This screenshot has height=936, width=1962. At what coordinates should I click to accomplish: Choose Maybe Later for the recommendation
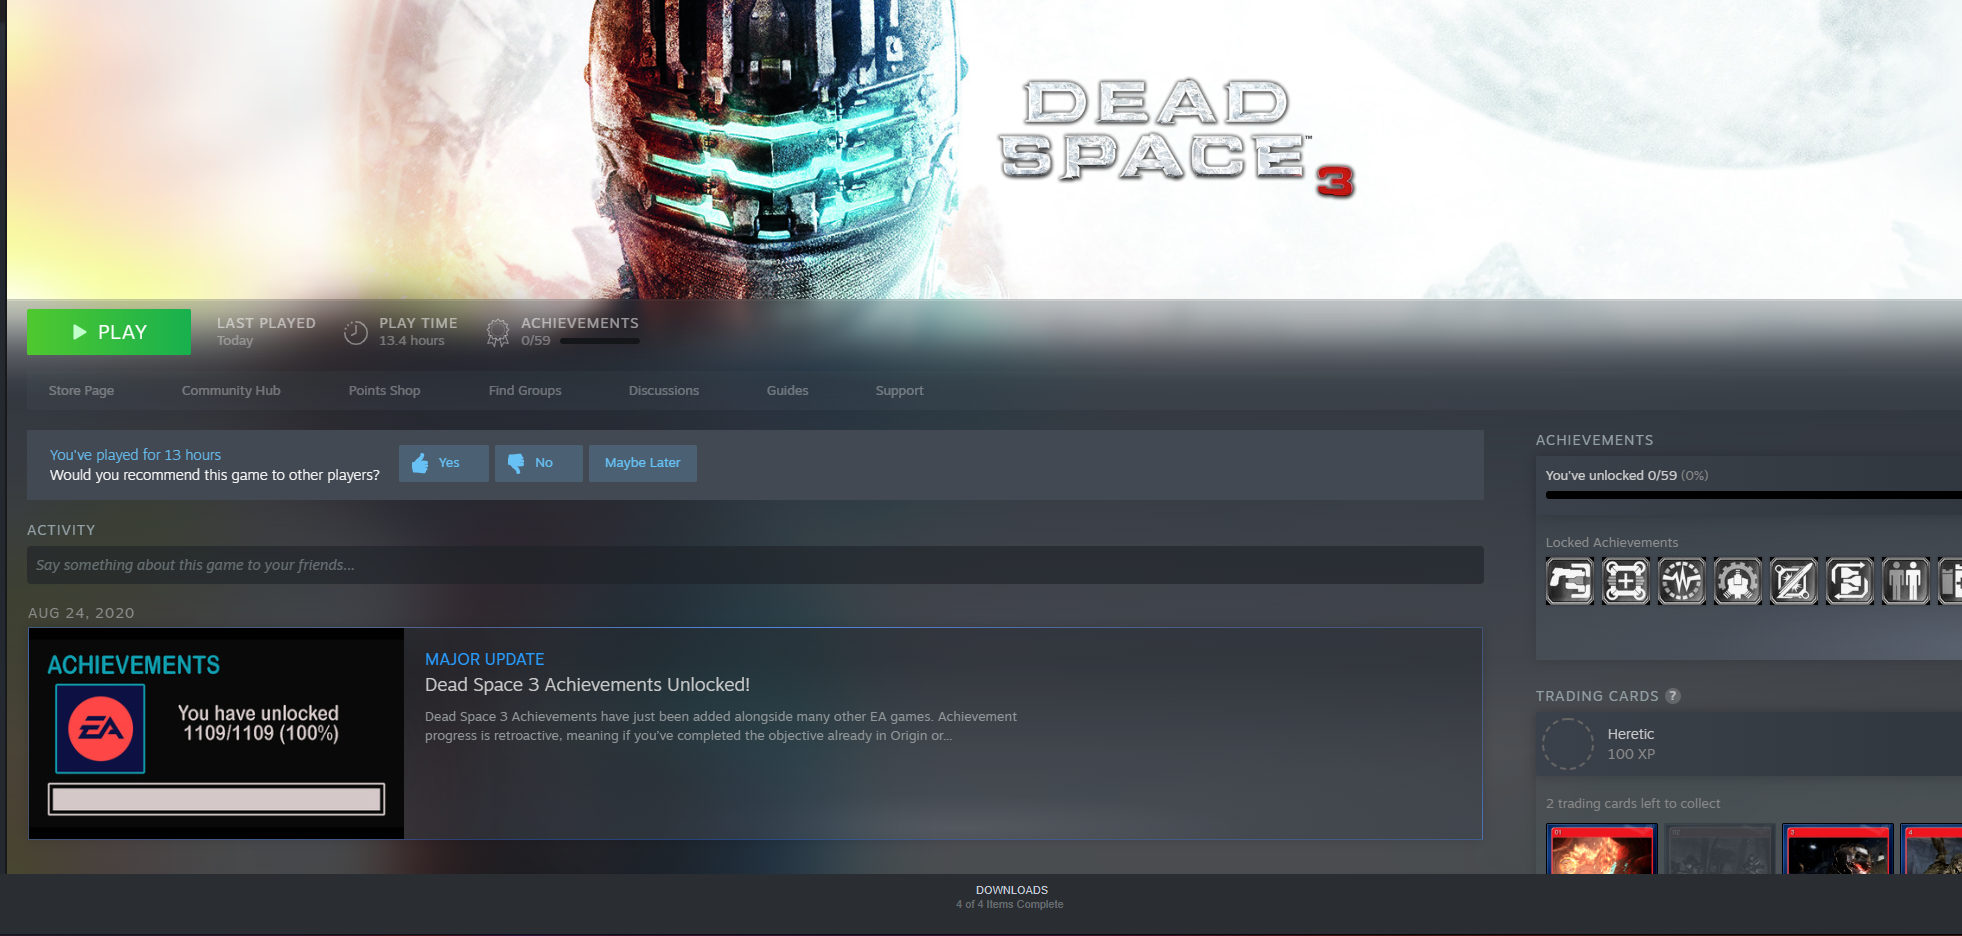click(643, 463)
